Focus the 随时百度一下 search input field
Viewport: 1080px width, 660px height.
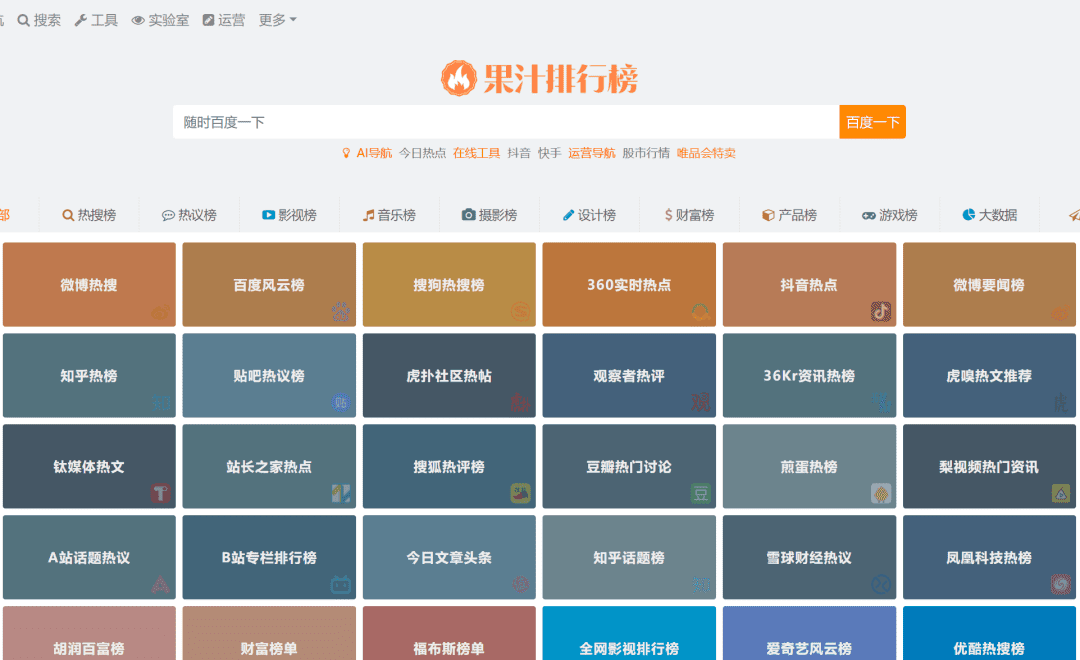(x=505, y=122)
